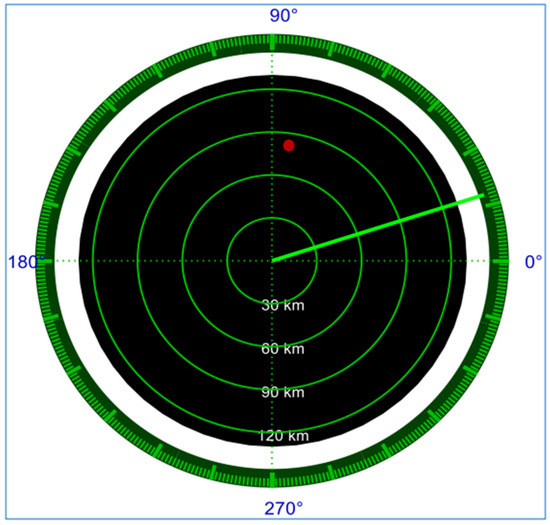Click the 0° bearing label

(x=533, y=262)
